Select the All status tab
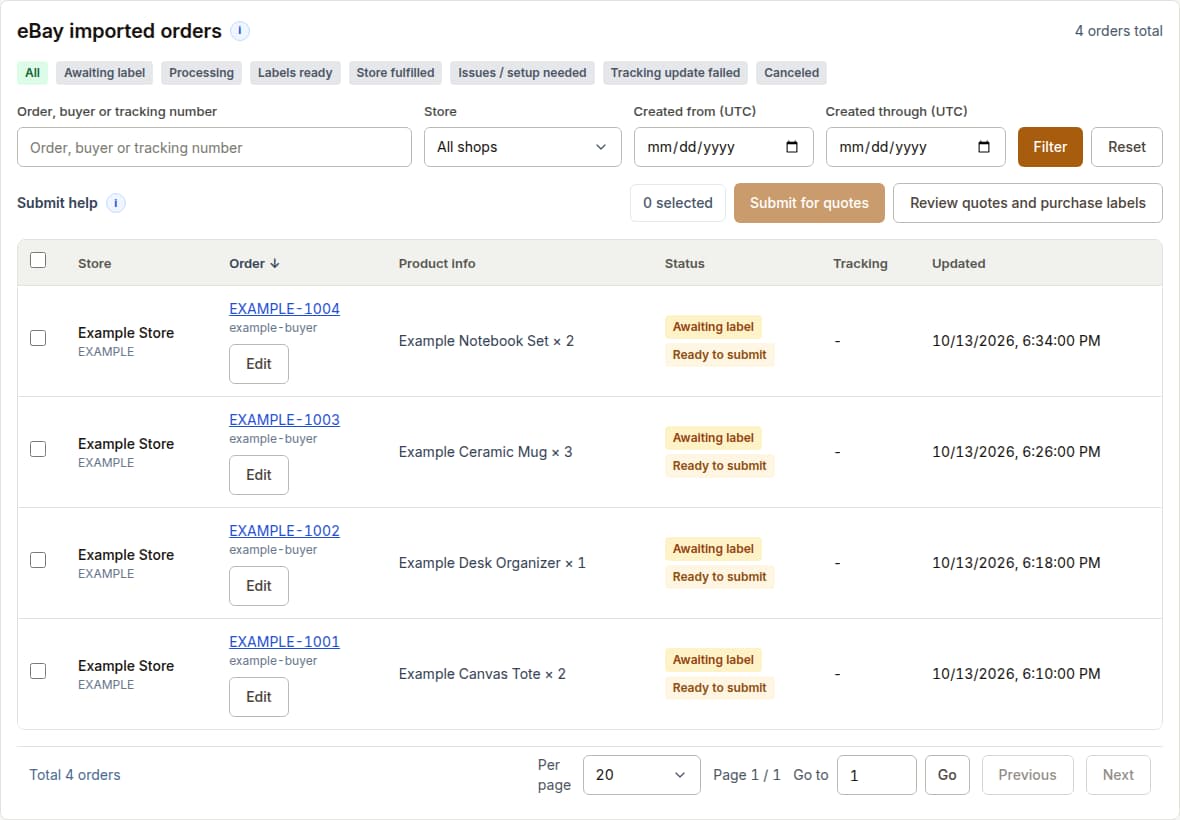Image resolution: width=1180 pixels, height=820 pixels. point(32,73)
